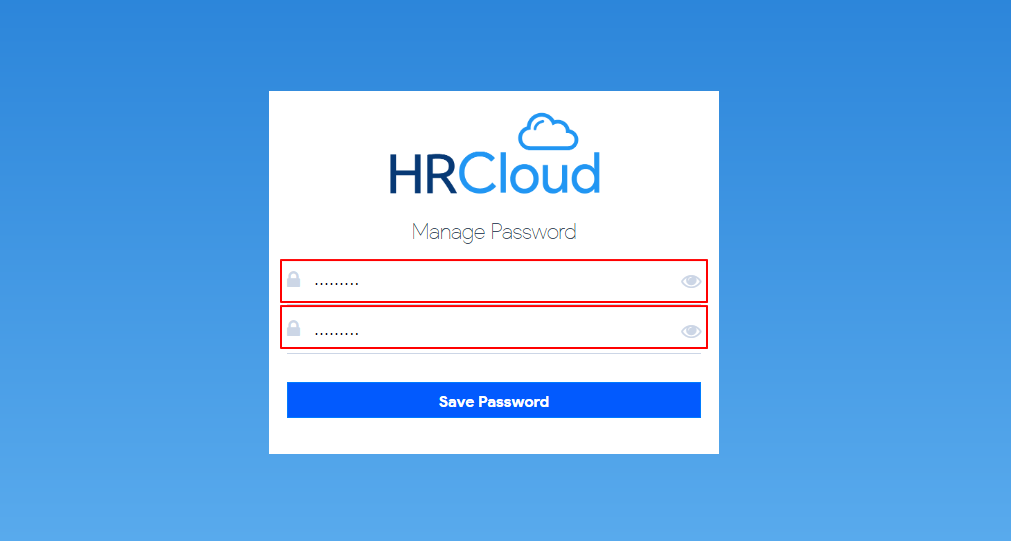Click blue background left of the card
The width and height of the screenshot is (1011, 541).
134,271
